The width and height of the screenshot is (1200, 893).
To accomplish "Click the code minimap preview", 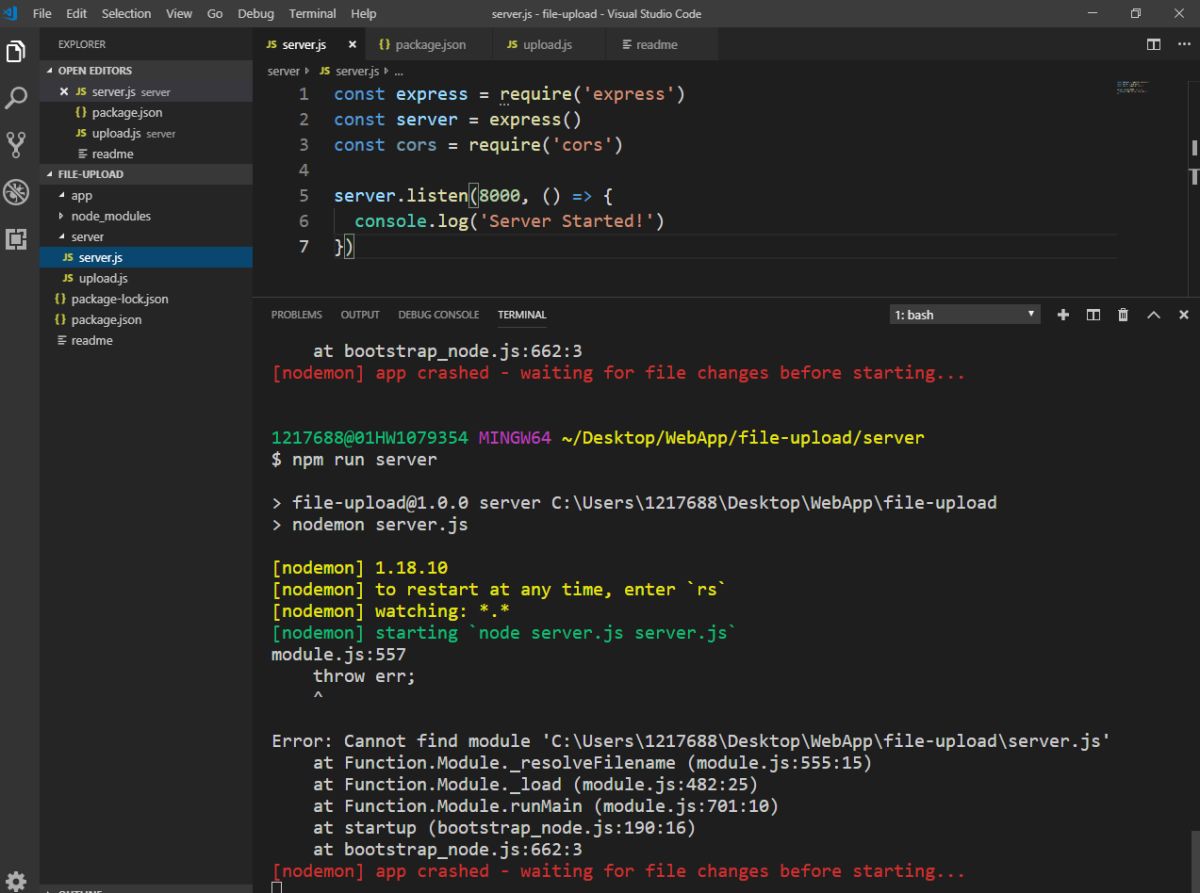I will point(1132,87).
